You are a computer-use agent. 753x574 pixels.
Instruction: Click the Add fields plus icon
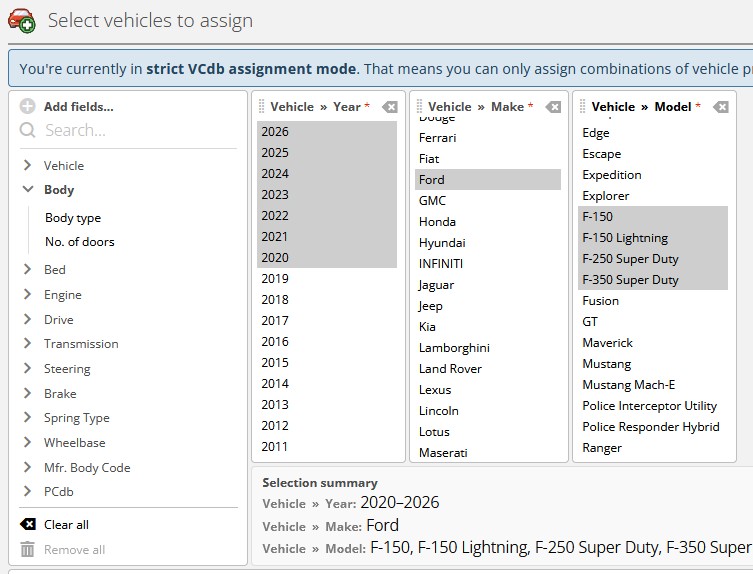coord(27,106)
